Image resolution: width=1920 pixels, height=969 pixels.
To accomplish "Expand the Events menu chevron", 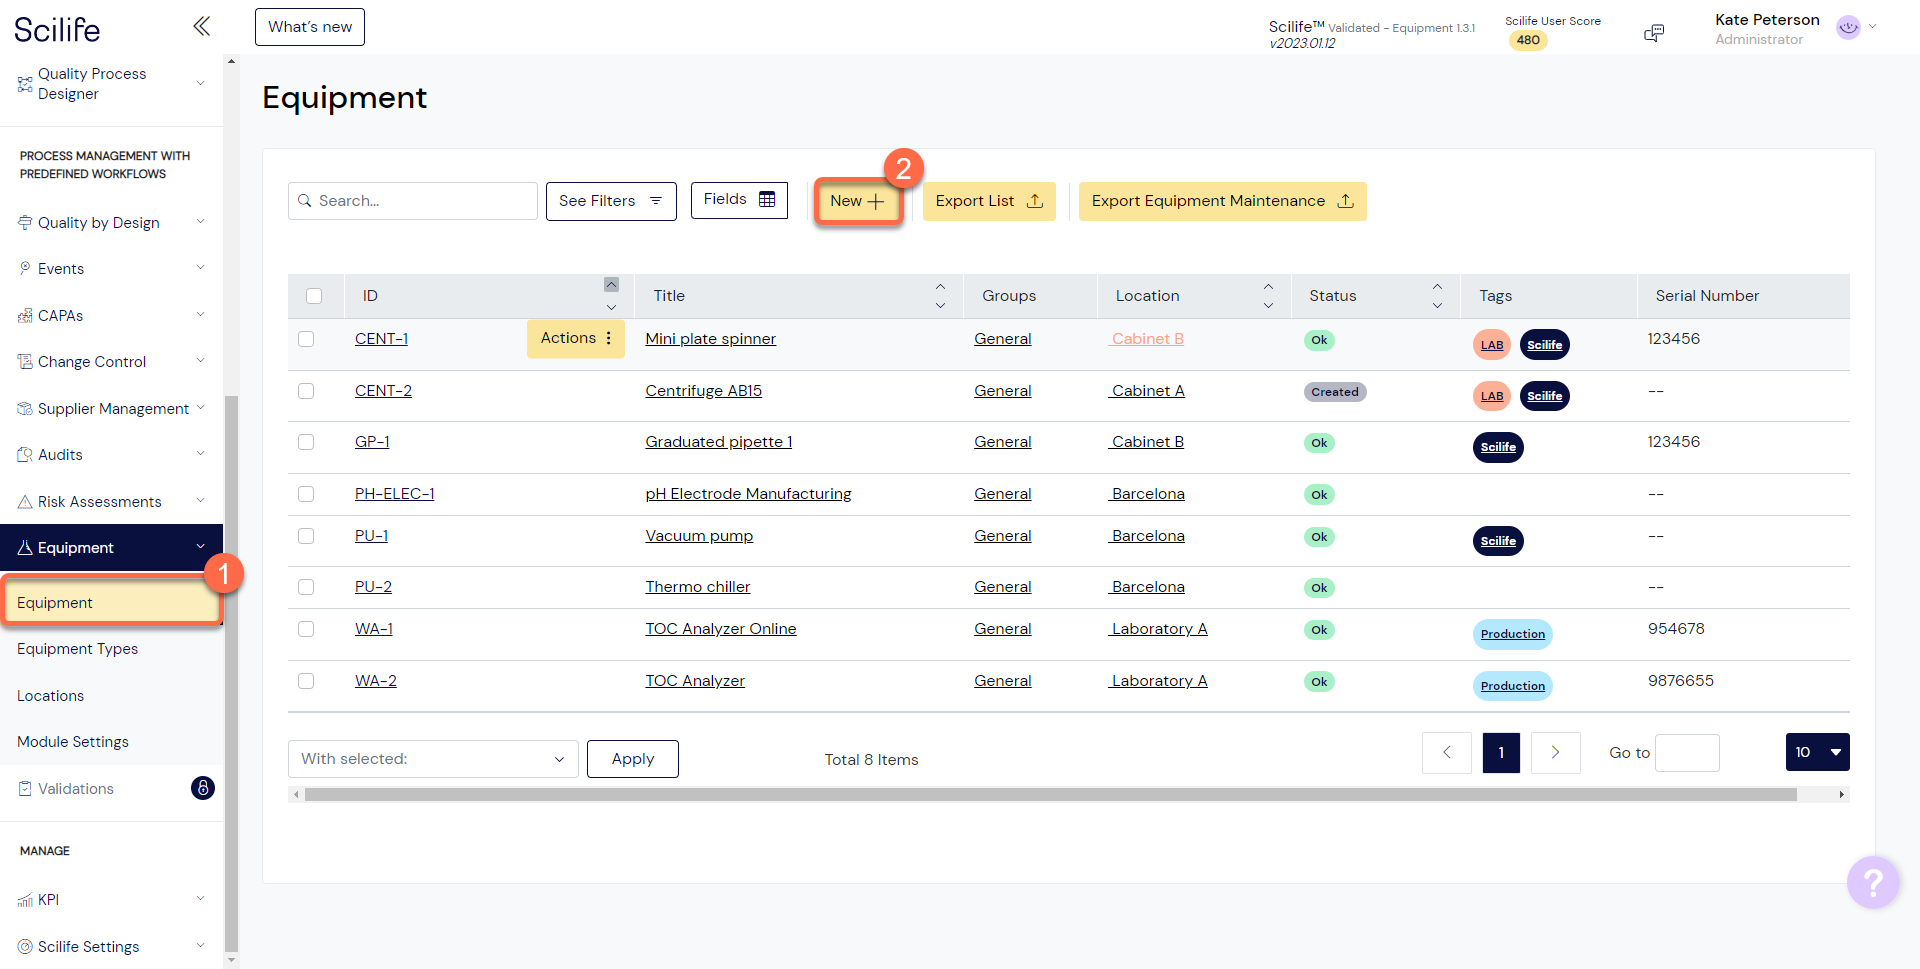I will coord(200,268).
